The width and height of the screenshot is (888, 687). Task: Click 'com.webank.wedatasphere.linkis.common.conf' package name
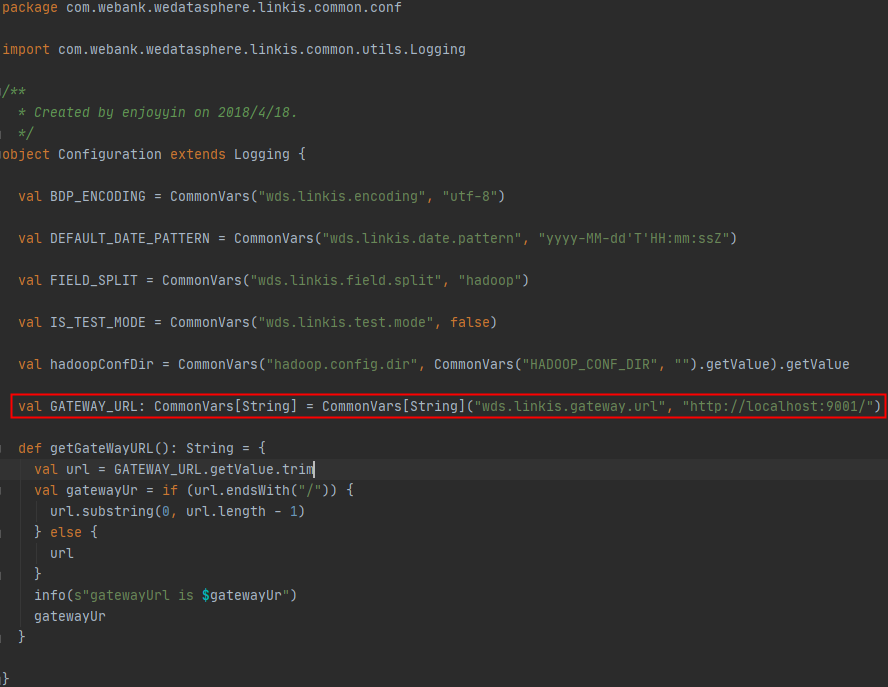tap(234, 8)
